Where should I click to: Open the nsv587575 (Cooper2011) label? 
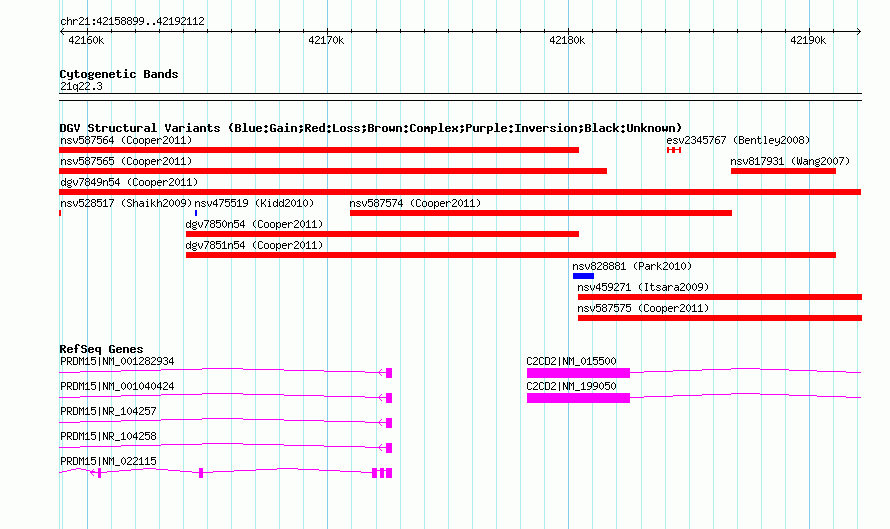[x=643, y=308]
